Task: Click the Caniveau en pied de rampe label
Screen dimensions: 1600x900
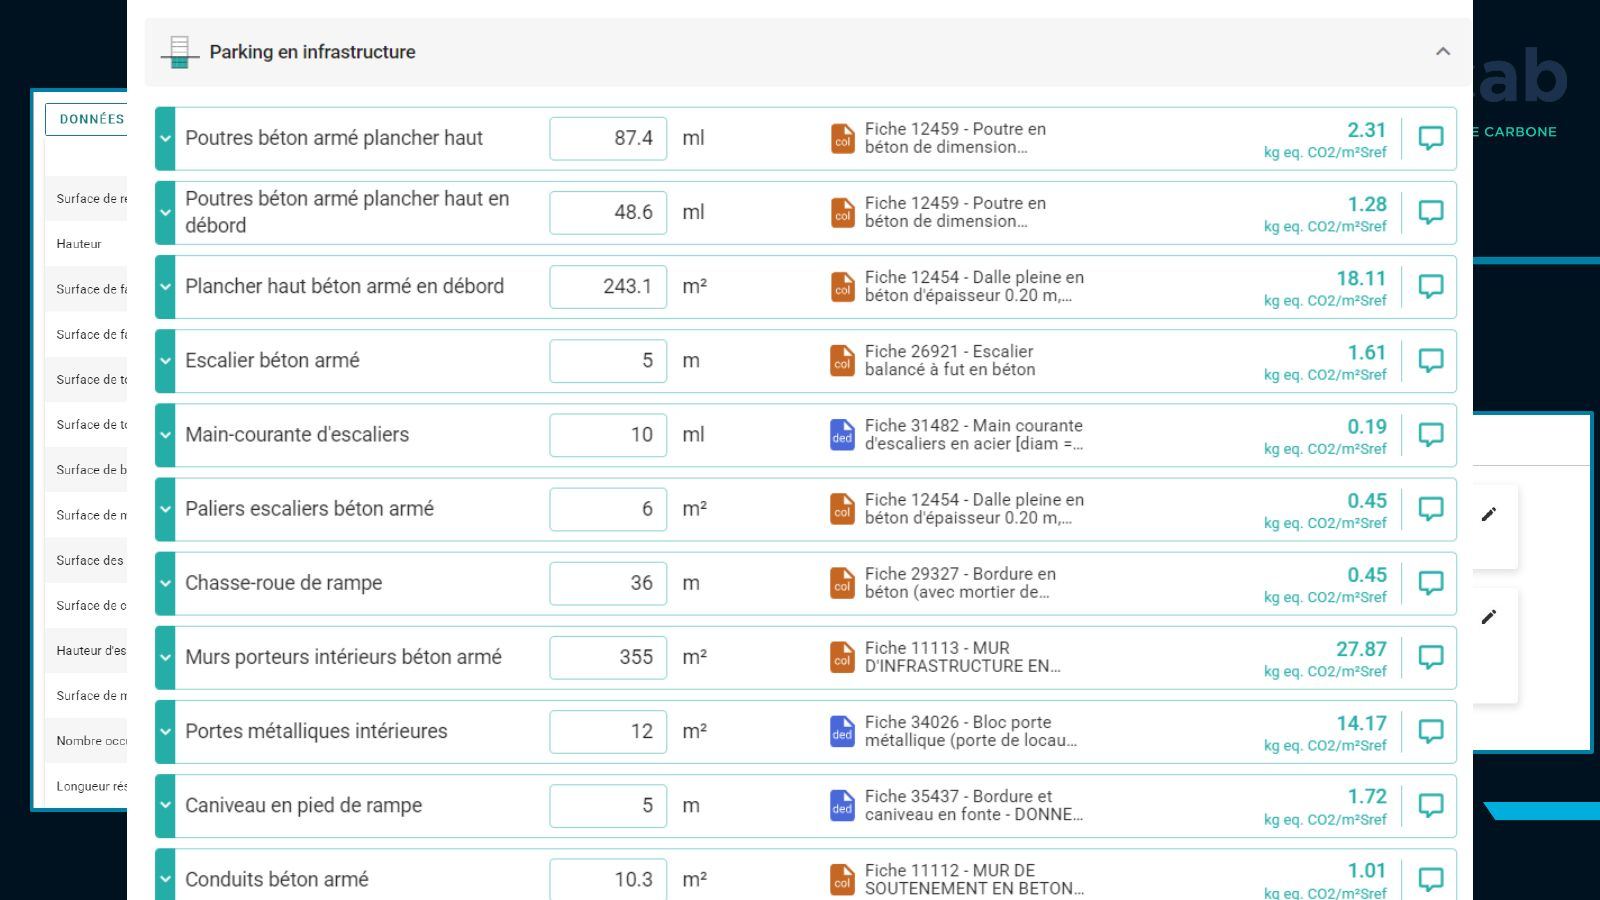Action: pyautogui.click(x=303, y=805)
